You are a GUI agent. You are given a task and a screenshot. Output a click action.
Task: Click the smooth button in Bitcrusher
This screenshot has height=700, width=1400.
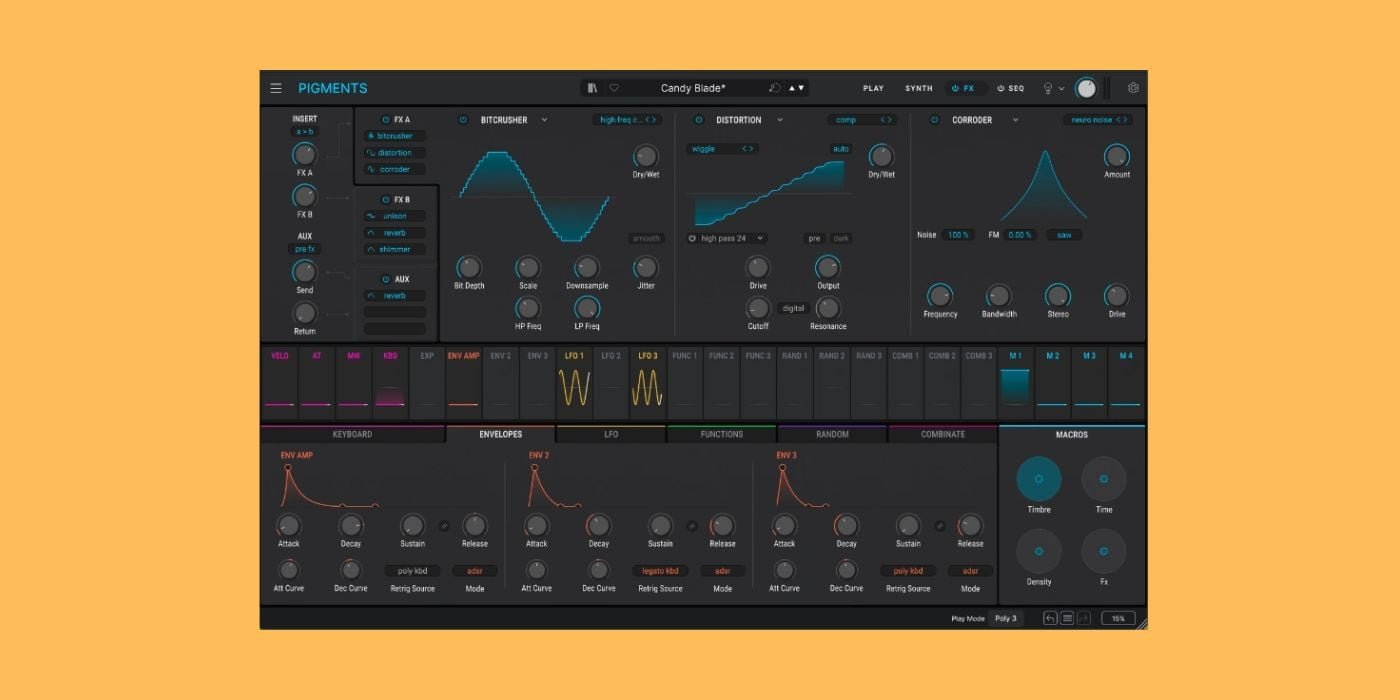pos(646,238)
